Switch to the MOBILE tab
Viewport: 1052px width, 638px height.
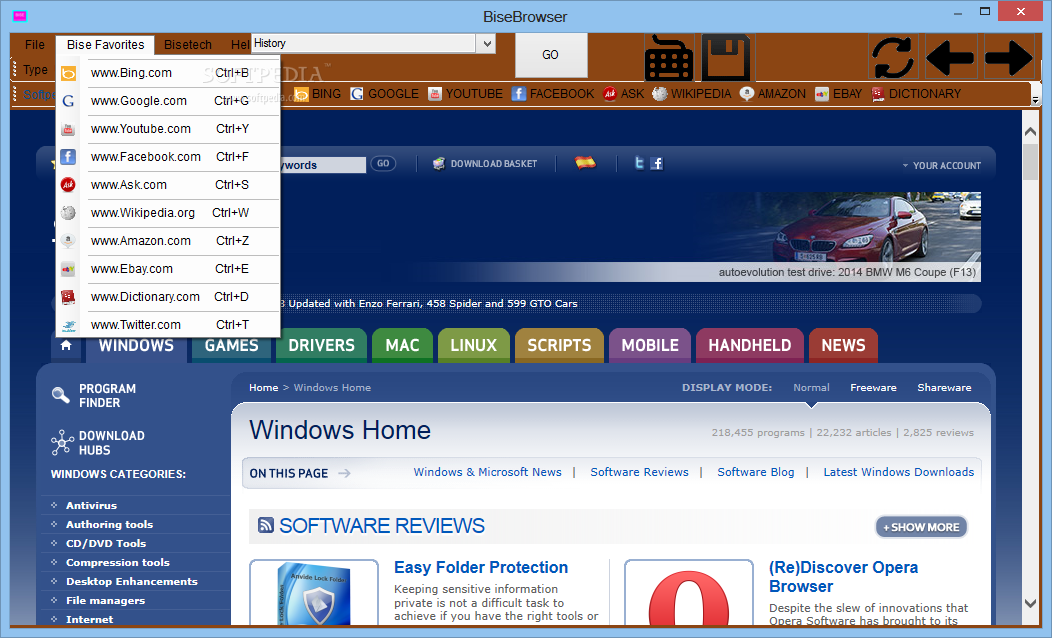pos(650,345)
